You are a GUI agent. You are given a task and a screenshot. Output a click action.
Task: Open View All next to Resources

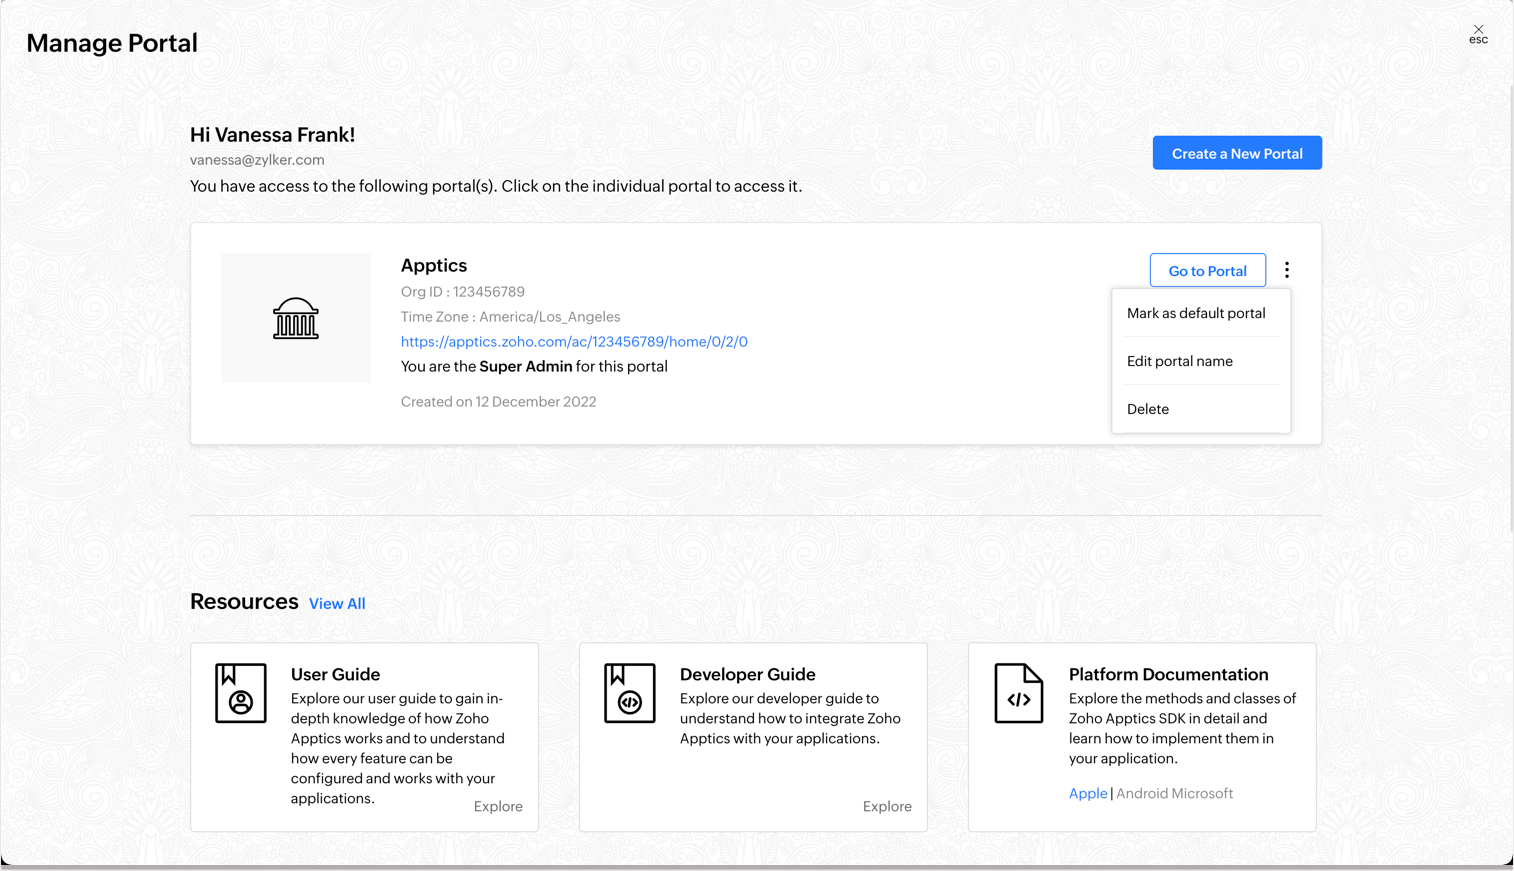pos(337,604)
